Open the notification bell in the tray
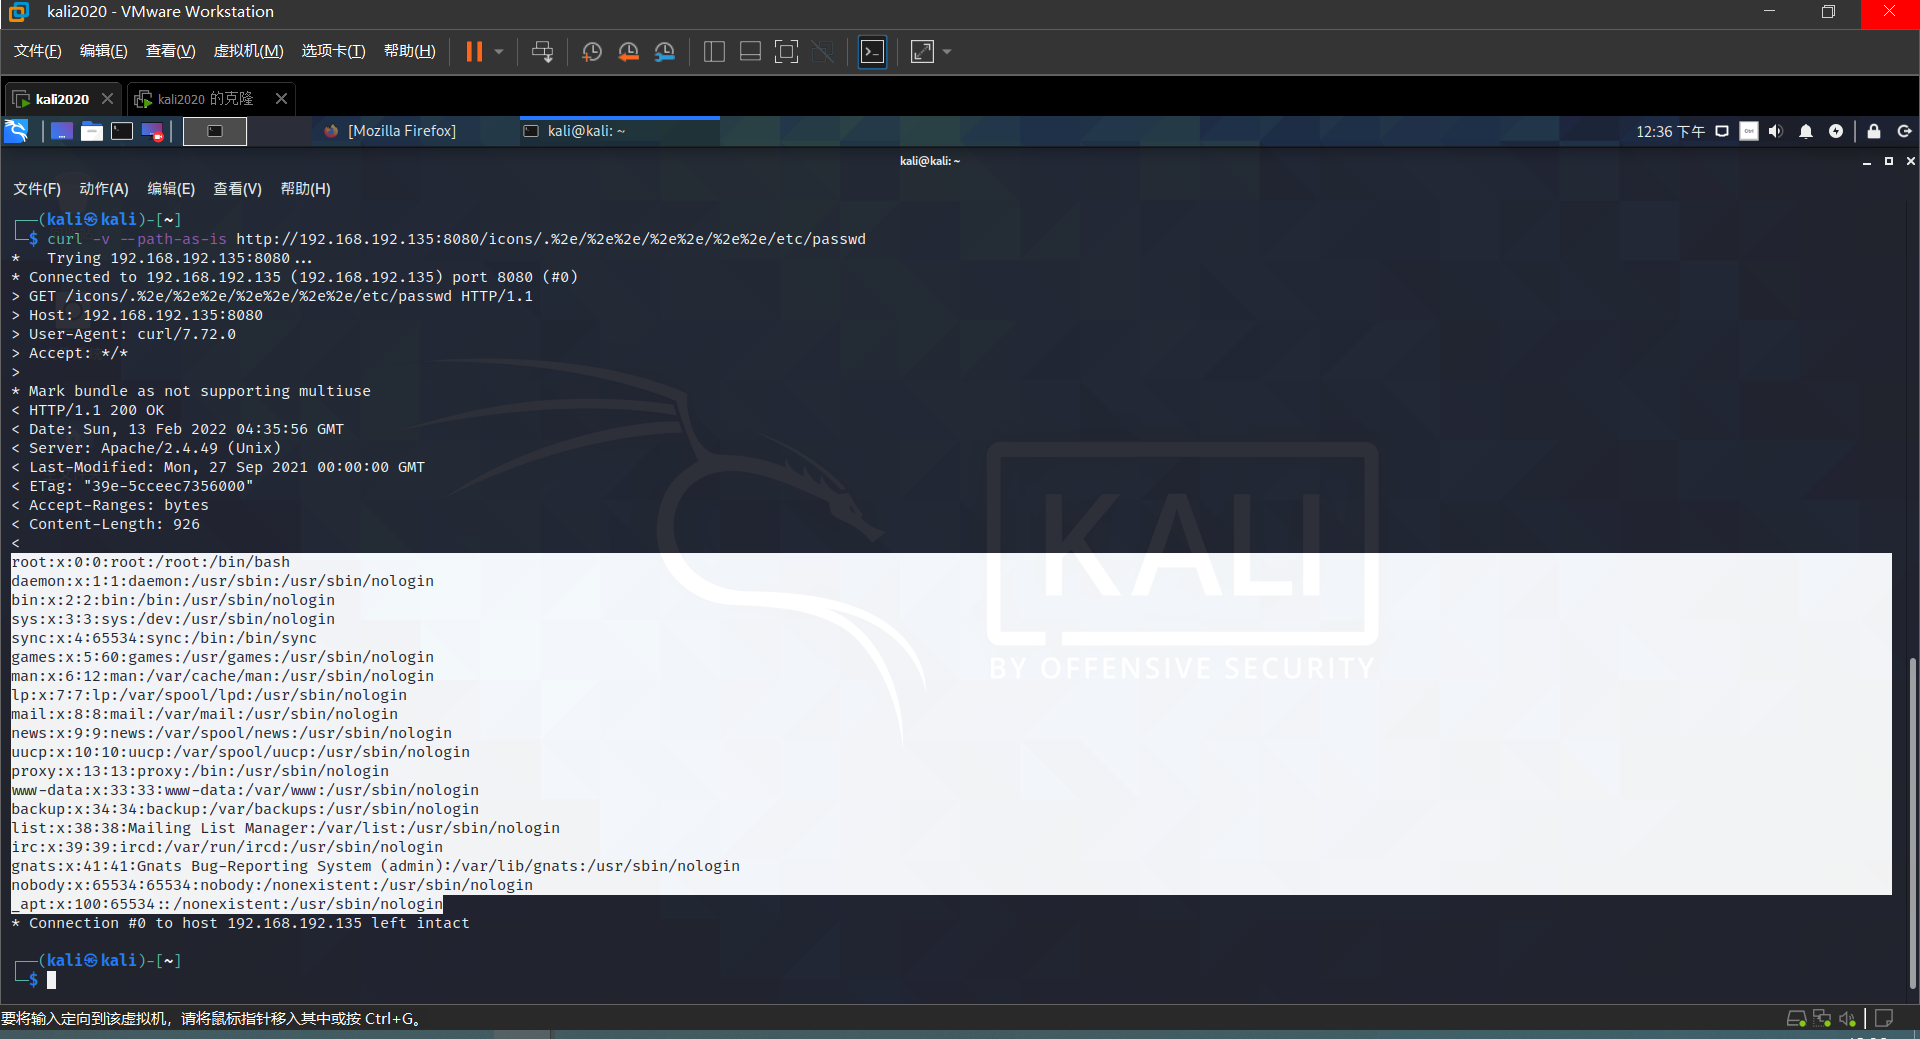Screen dimensions: 1920x1039 click(1806, 131)
